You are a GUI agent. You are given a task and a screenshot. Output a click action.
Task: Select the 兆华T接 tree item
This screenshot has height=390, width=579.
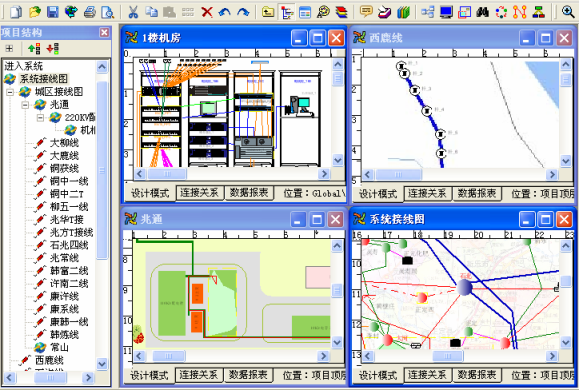(x=66, y=219)
